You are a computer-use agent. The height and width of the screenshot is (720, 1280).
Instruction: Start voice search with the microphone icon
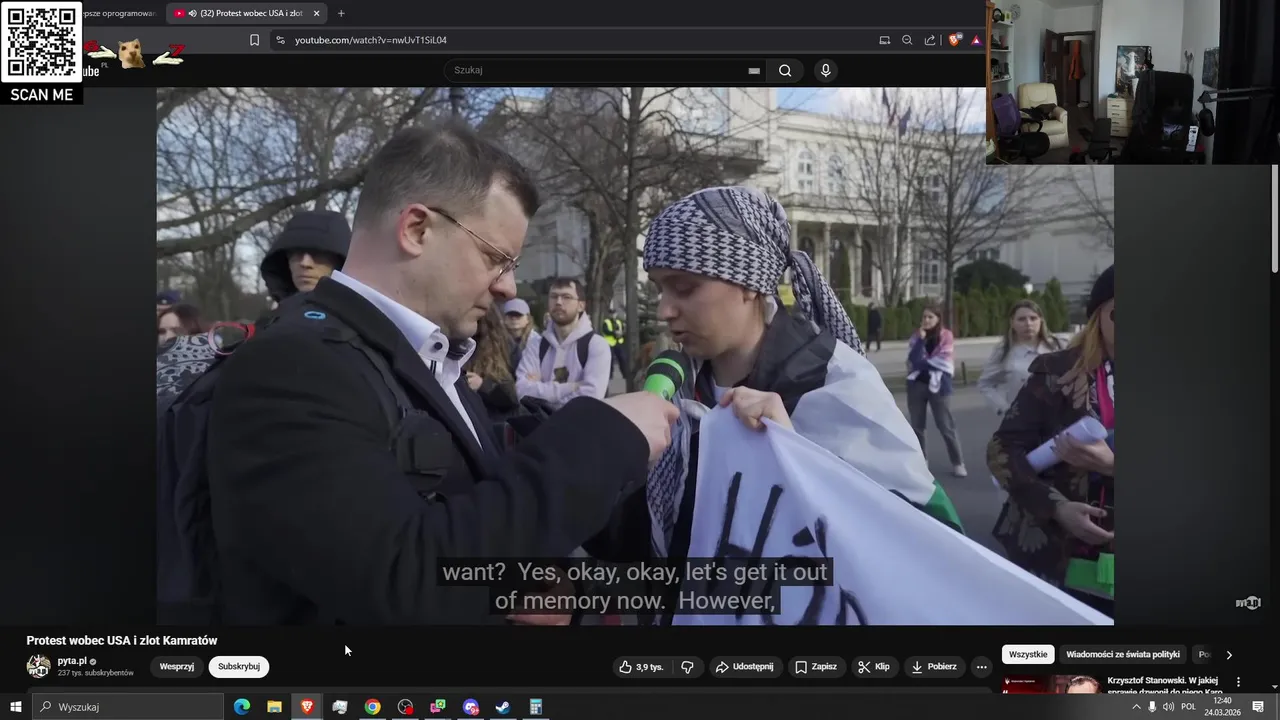point(825,70)
